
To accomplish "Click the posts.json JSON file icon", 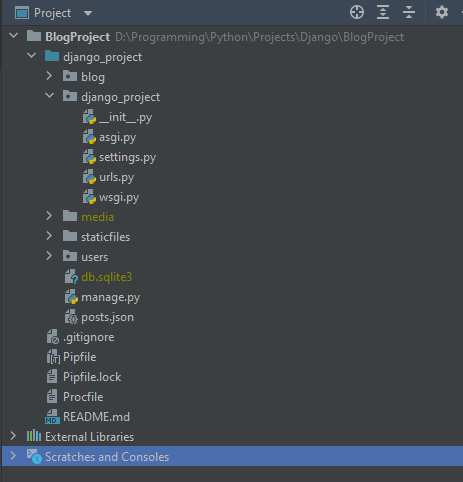I will tap(71, 317).
